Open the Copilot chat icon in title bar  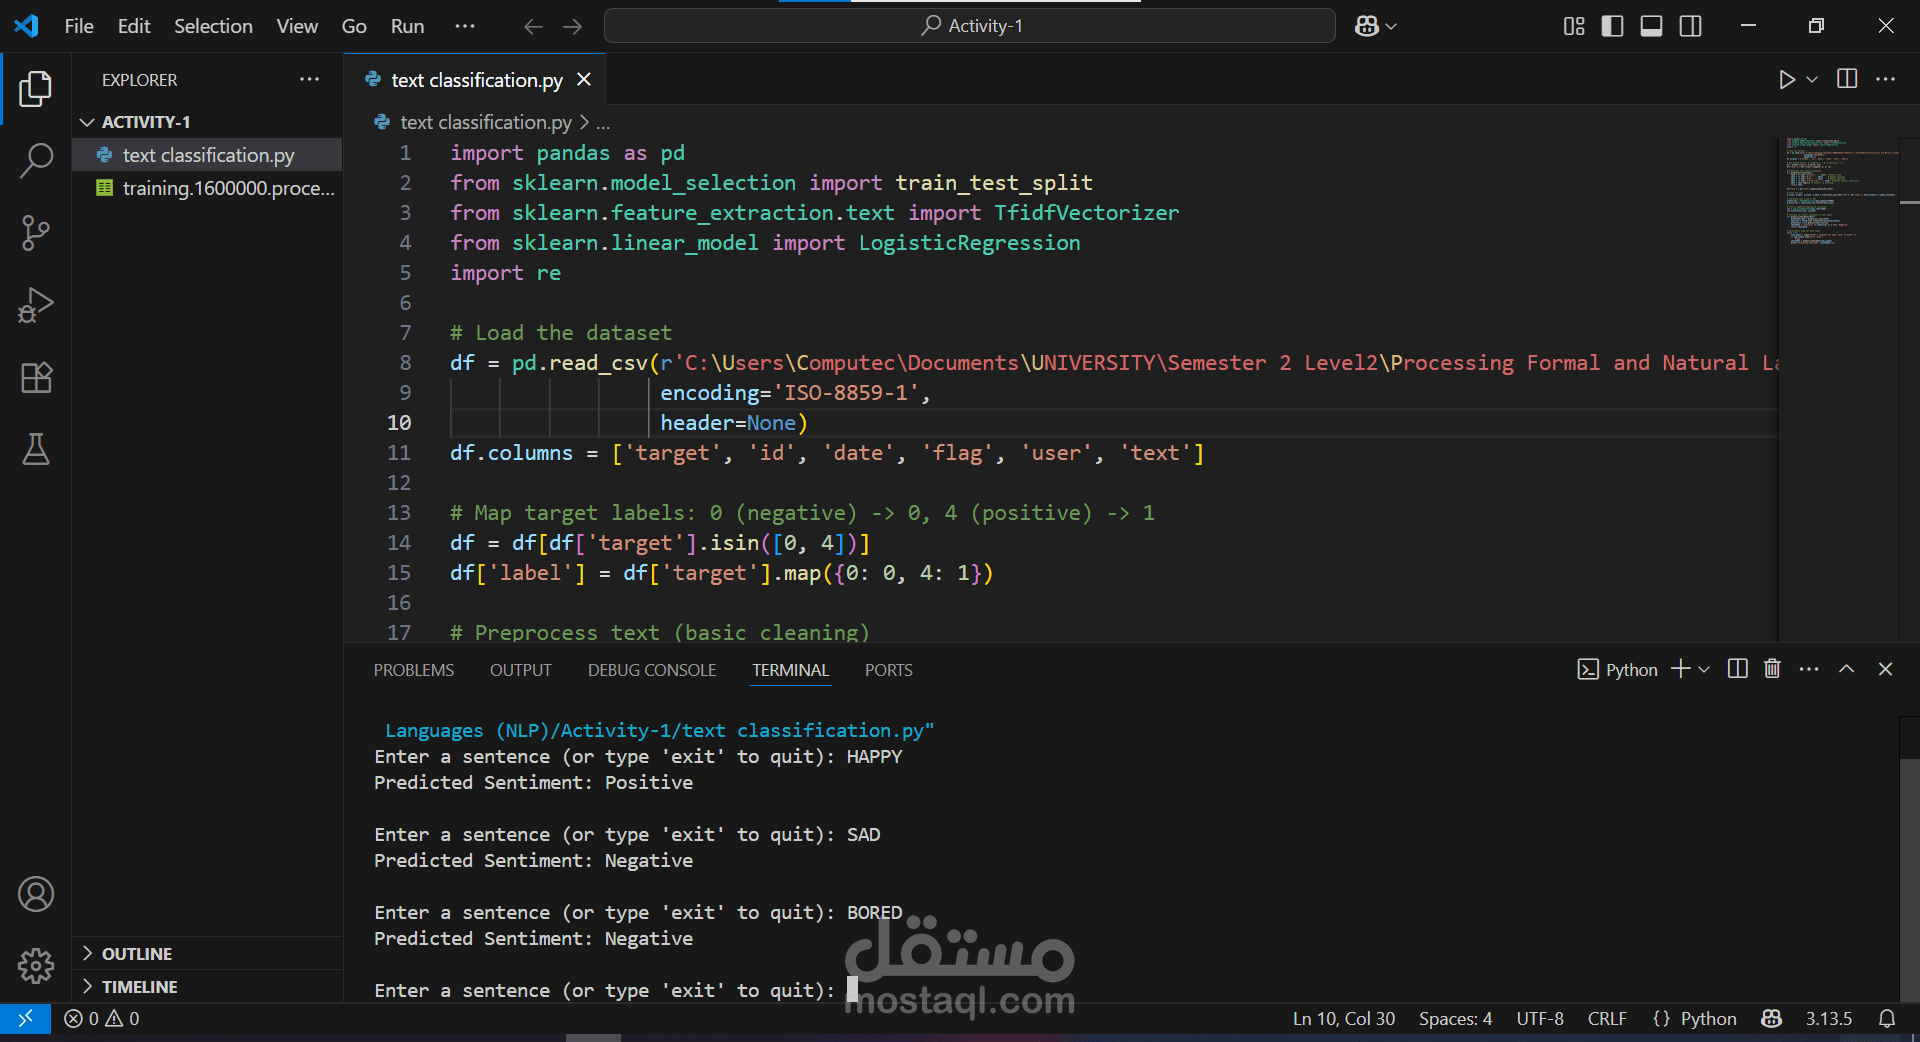point(1367,26)
